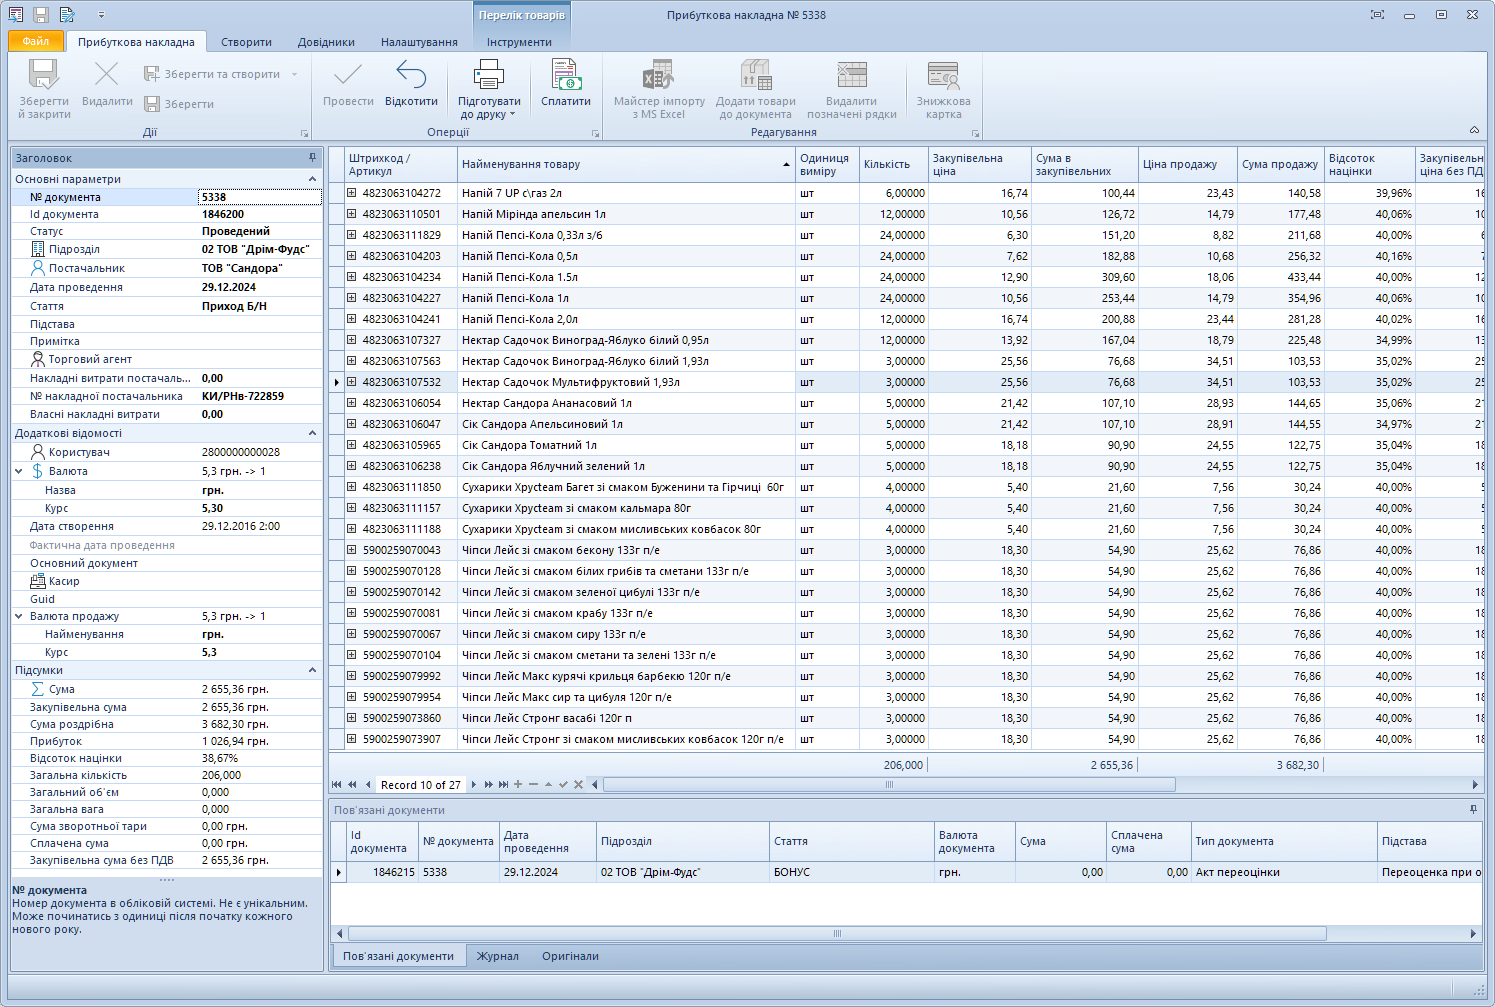Collapse the Валюта property group

click(x=19, y=471)
